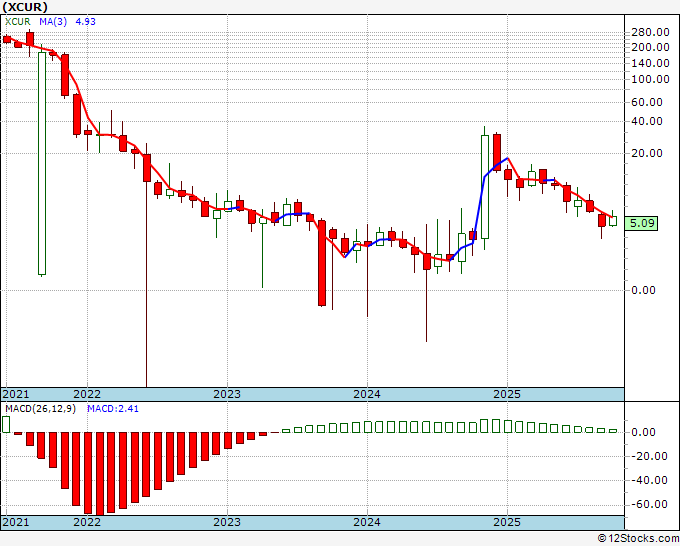Click the deepest red MACD histogram bar
The width and height of the screenshot is (680, 546).
tap(100, 474)
